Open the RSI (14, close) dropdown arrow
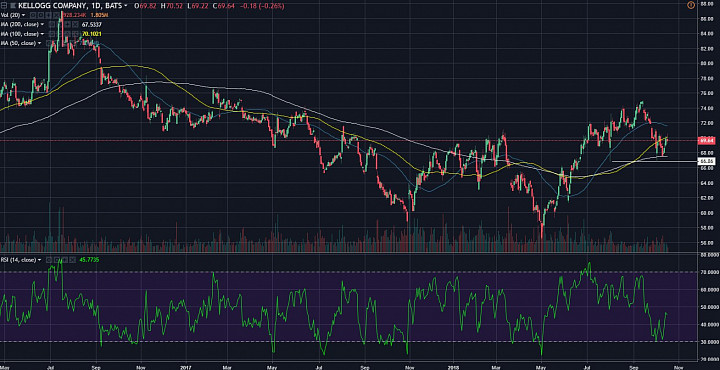720x370 pixels. [x=39, y=260]
